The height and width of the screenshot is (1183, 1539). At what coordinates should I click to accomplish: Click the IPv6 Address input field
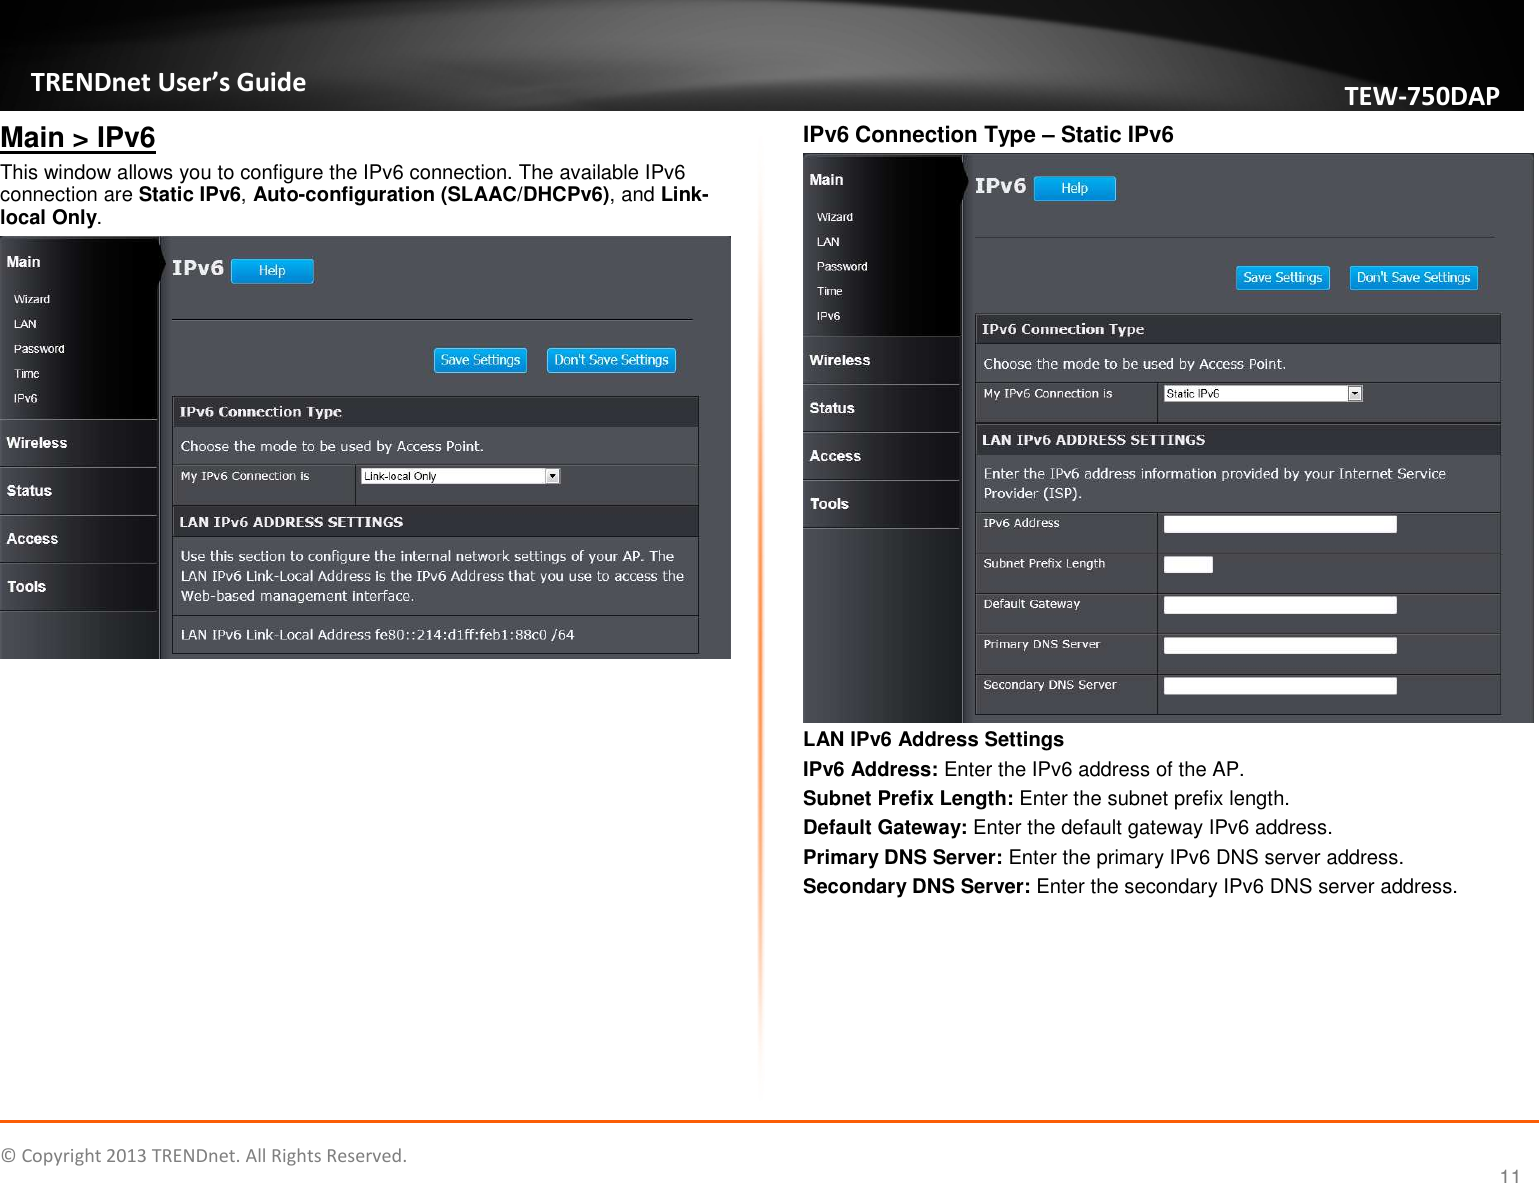coord(1280,524)
